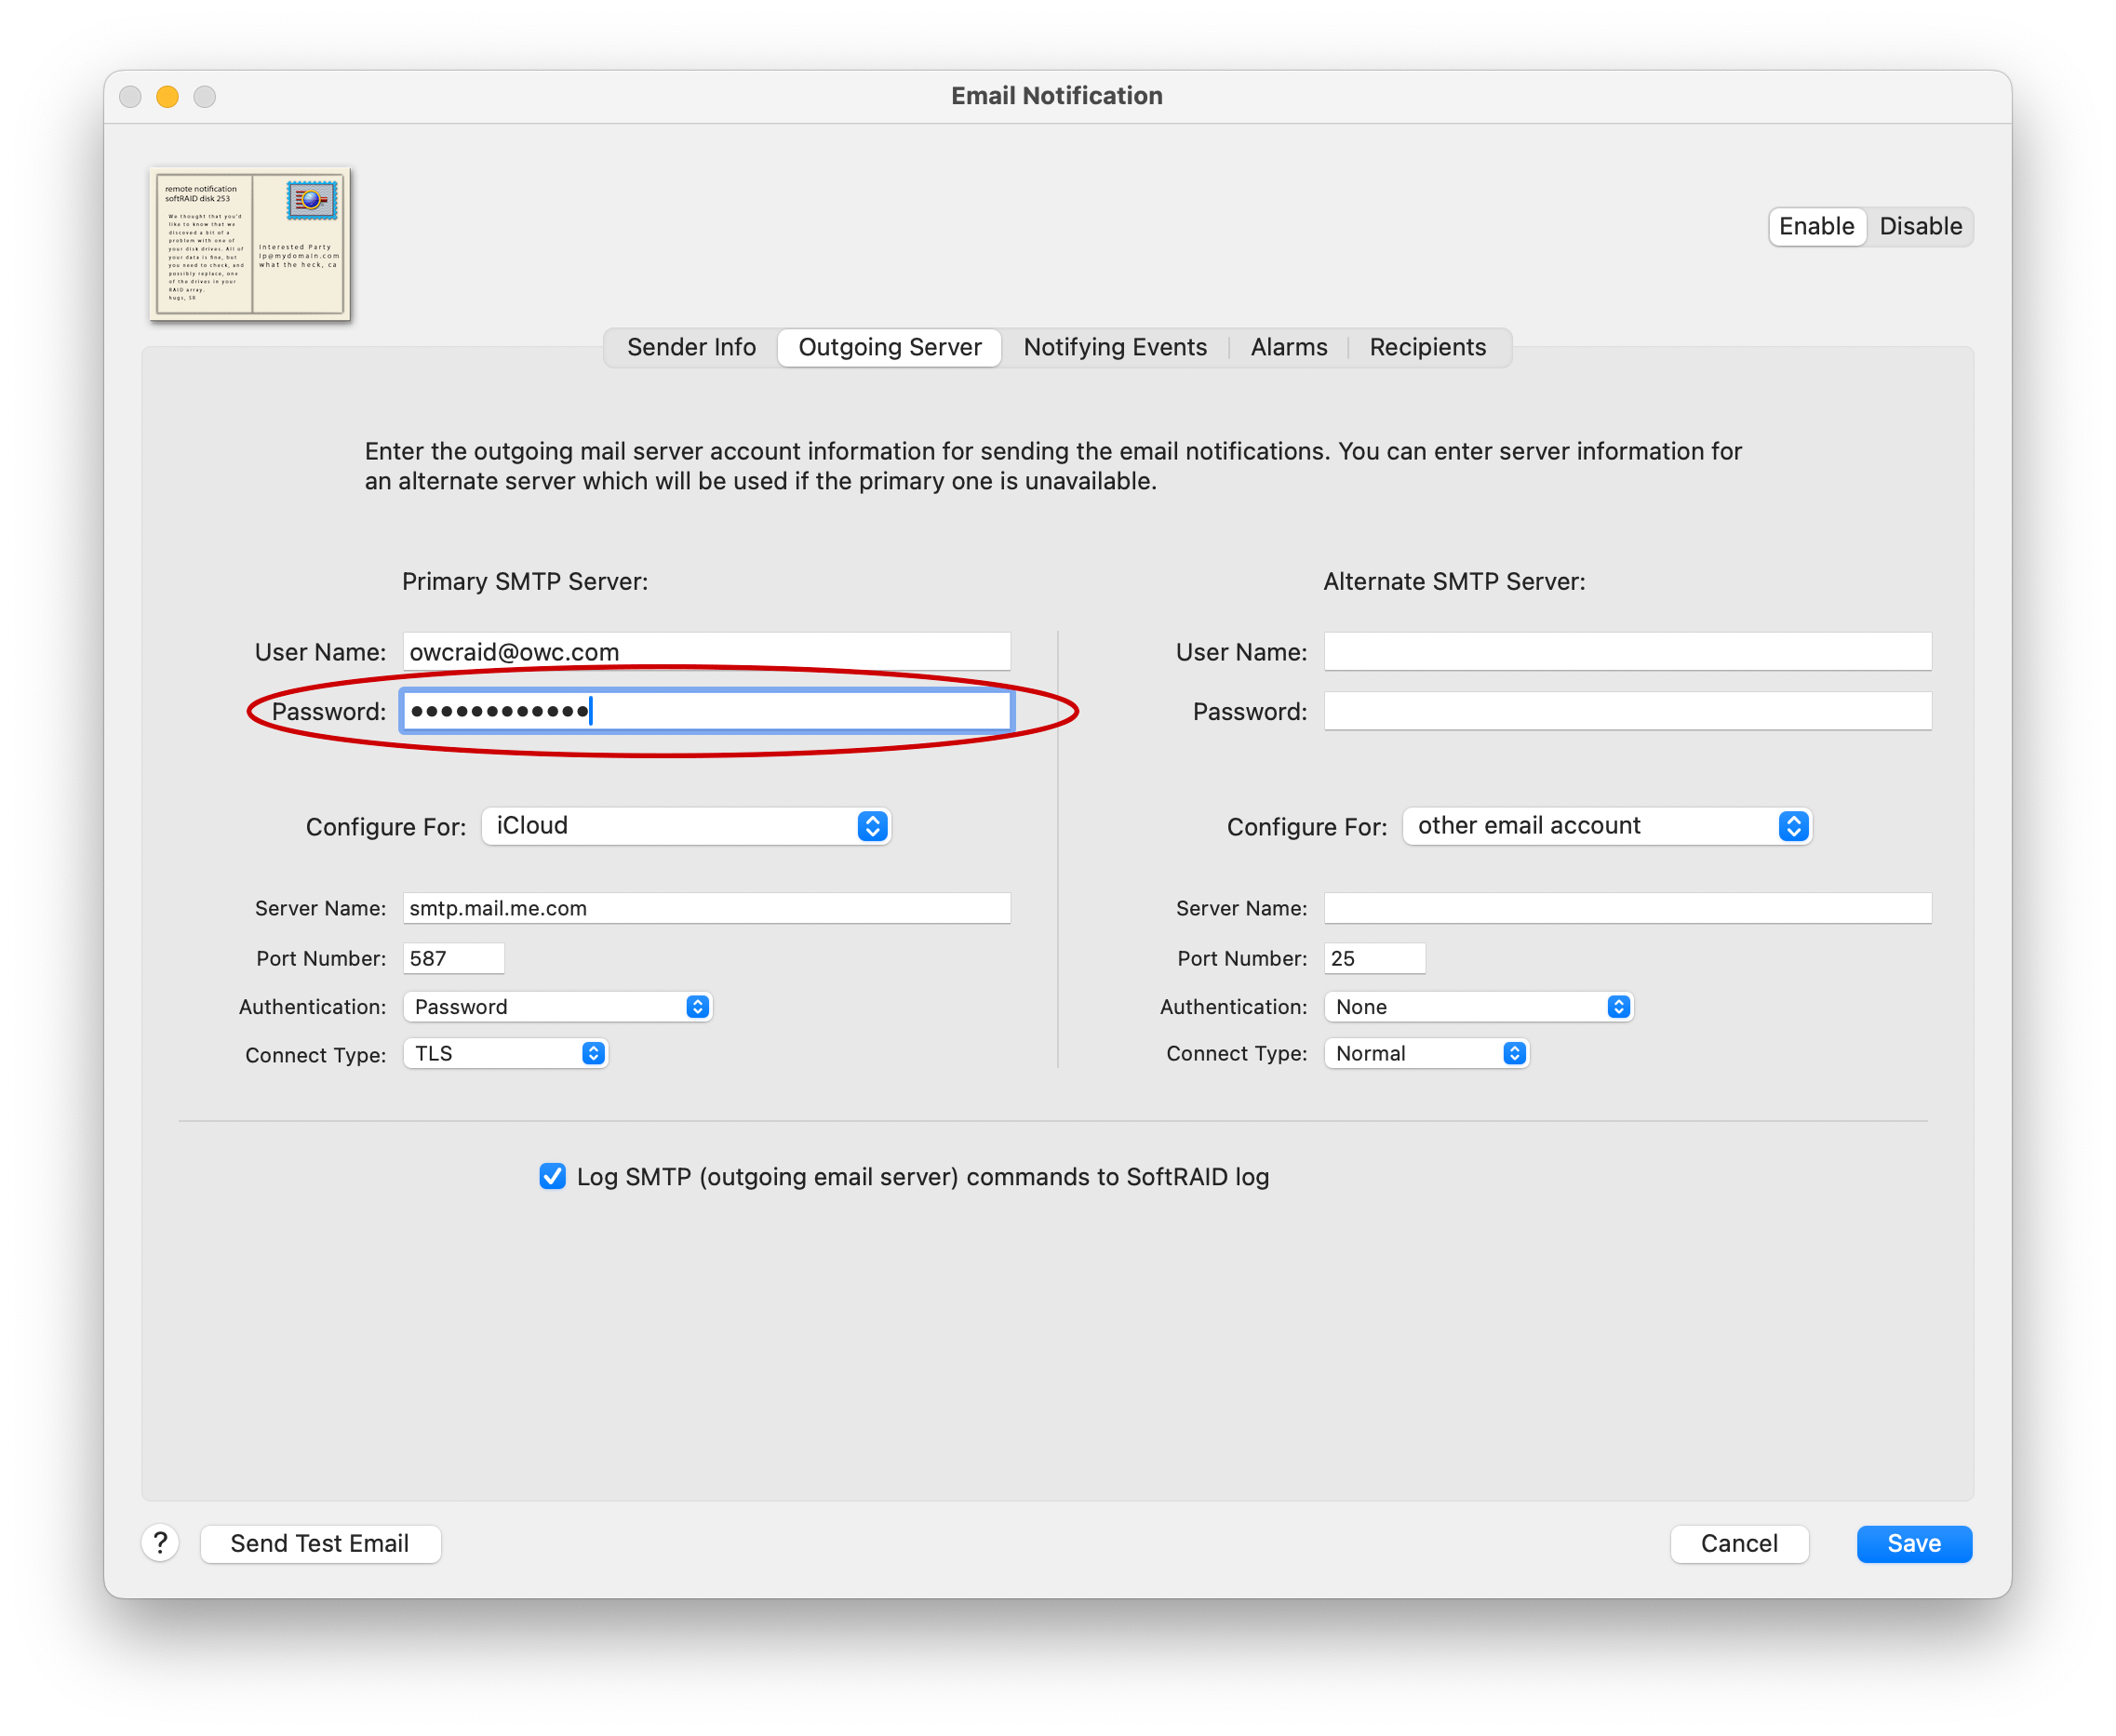Click the primary Server Name field

click(706, 908)
